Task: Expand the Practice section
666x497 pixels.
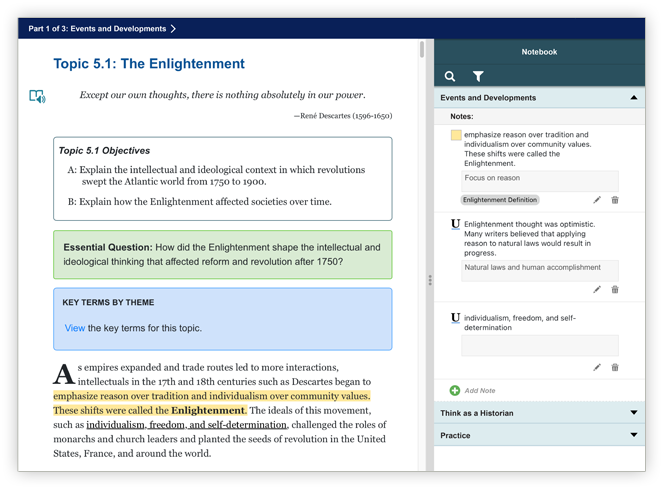Action: pos(634,435)
